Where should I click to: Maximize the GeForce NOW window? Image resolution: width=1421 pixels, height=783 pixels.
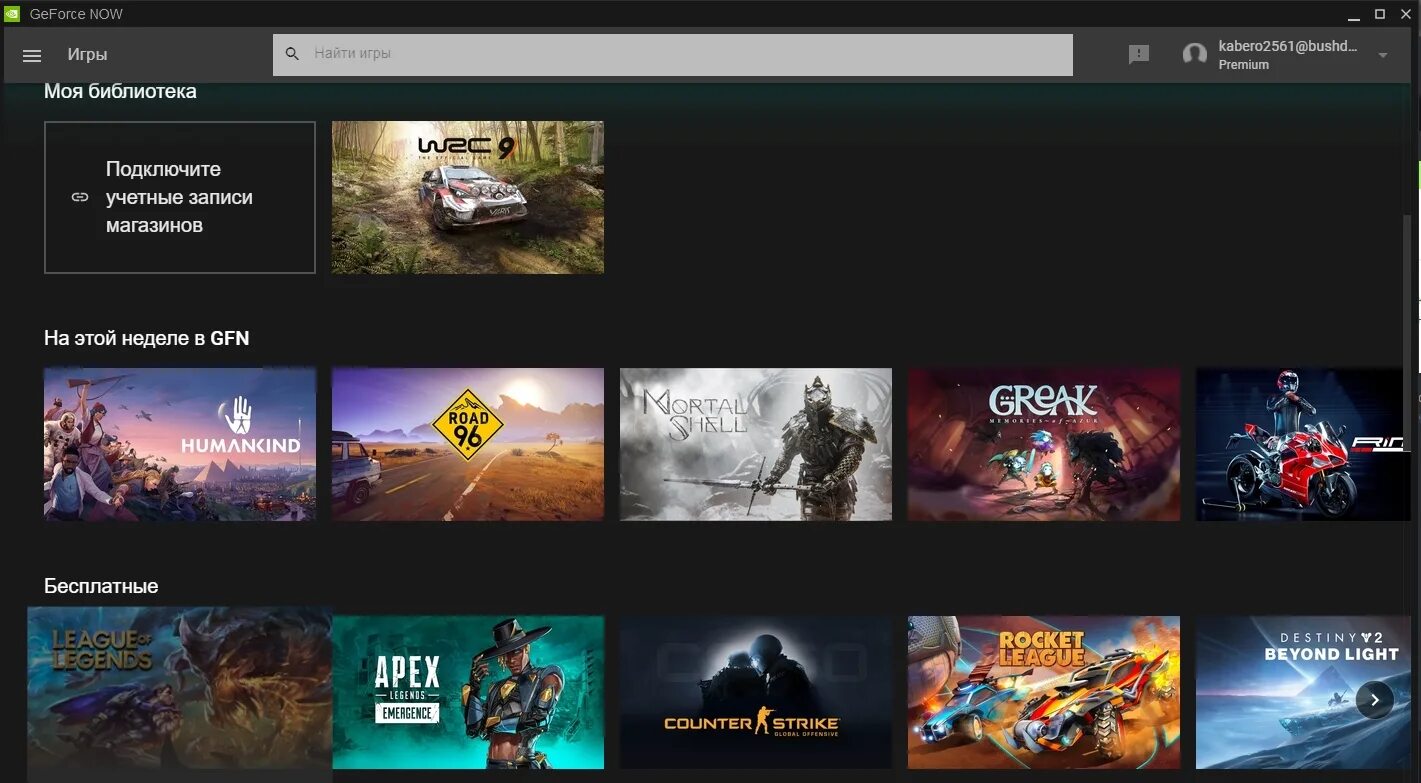click(x=1380, y=14)
